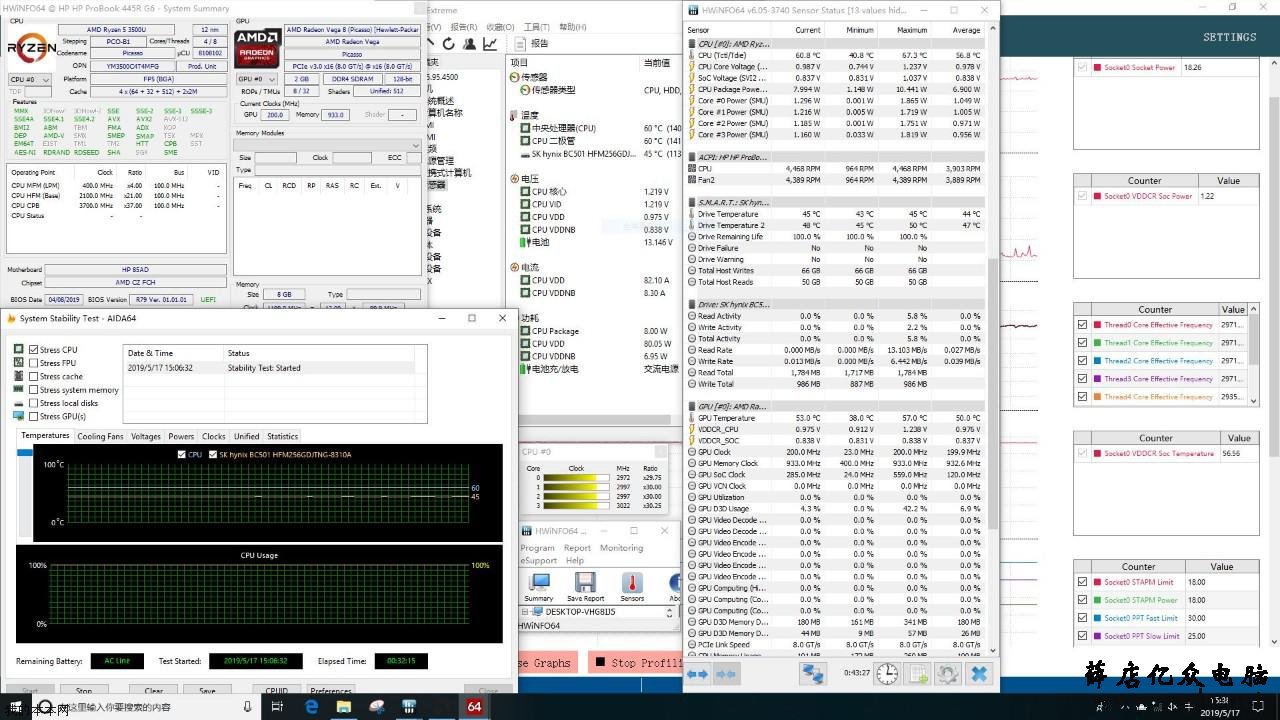The width and height of the screenshot is (1280, 720).
Task: Enable Stress GPU(s) checkbox
Action: (34, 416)
